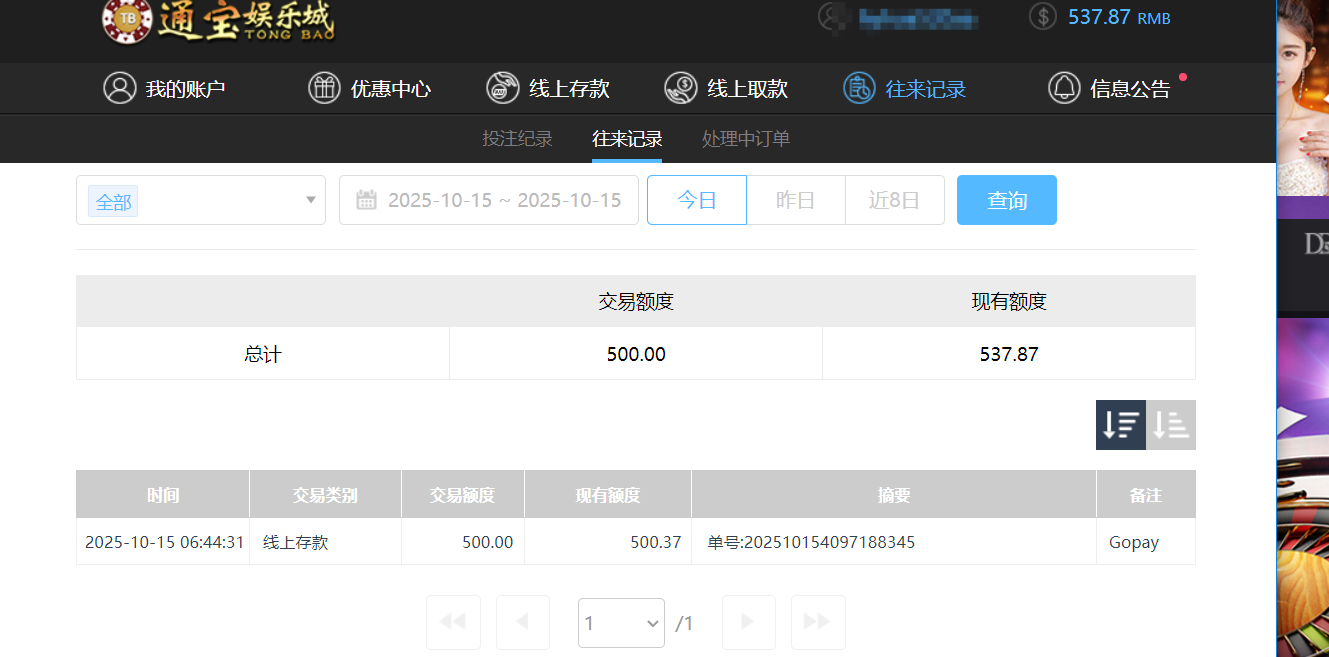The image size is (1329, 657).
Task: Open the 线上取款 withdrawal icon
Action: 681,88
